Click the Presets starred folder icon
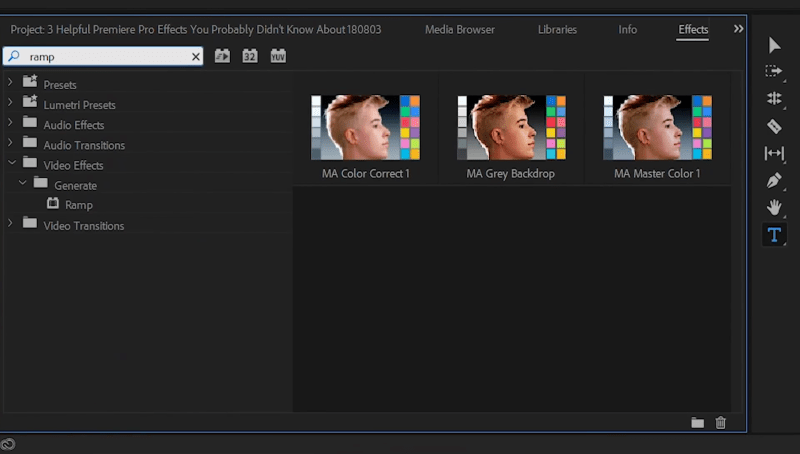Screen dimensions: 800x454 pos(30,81)
